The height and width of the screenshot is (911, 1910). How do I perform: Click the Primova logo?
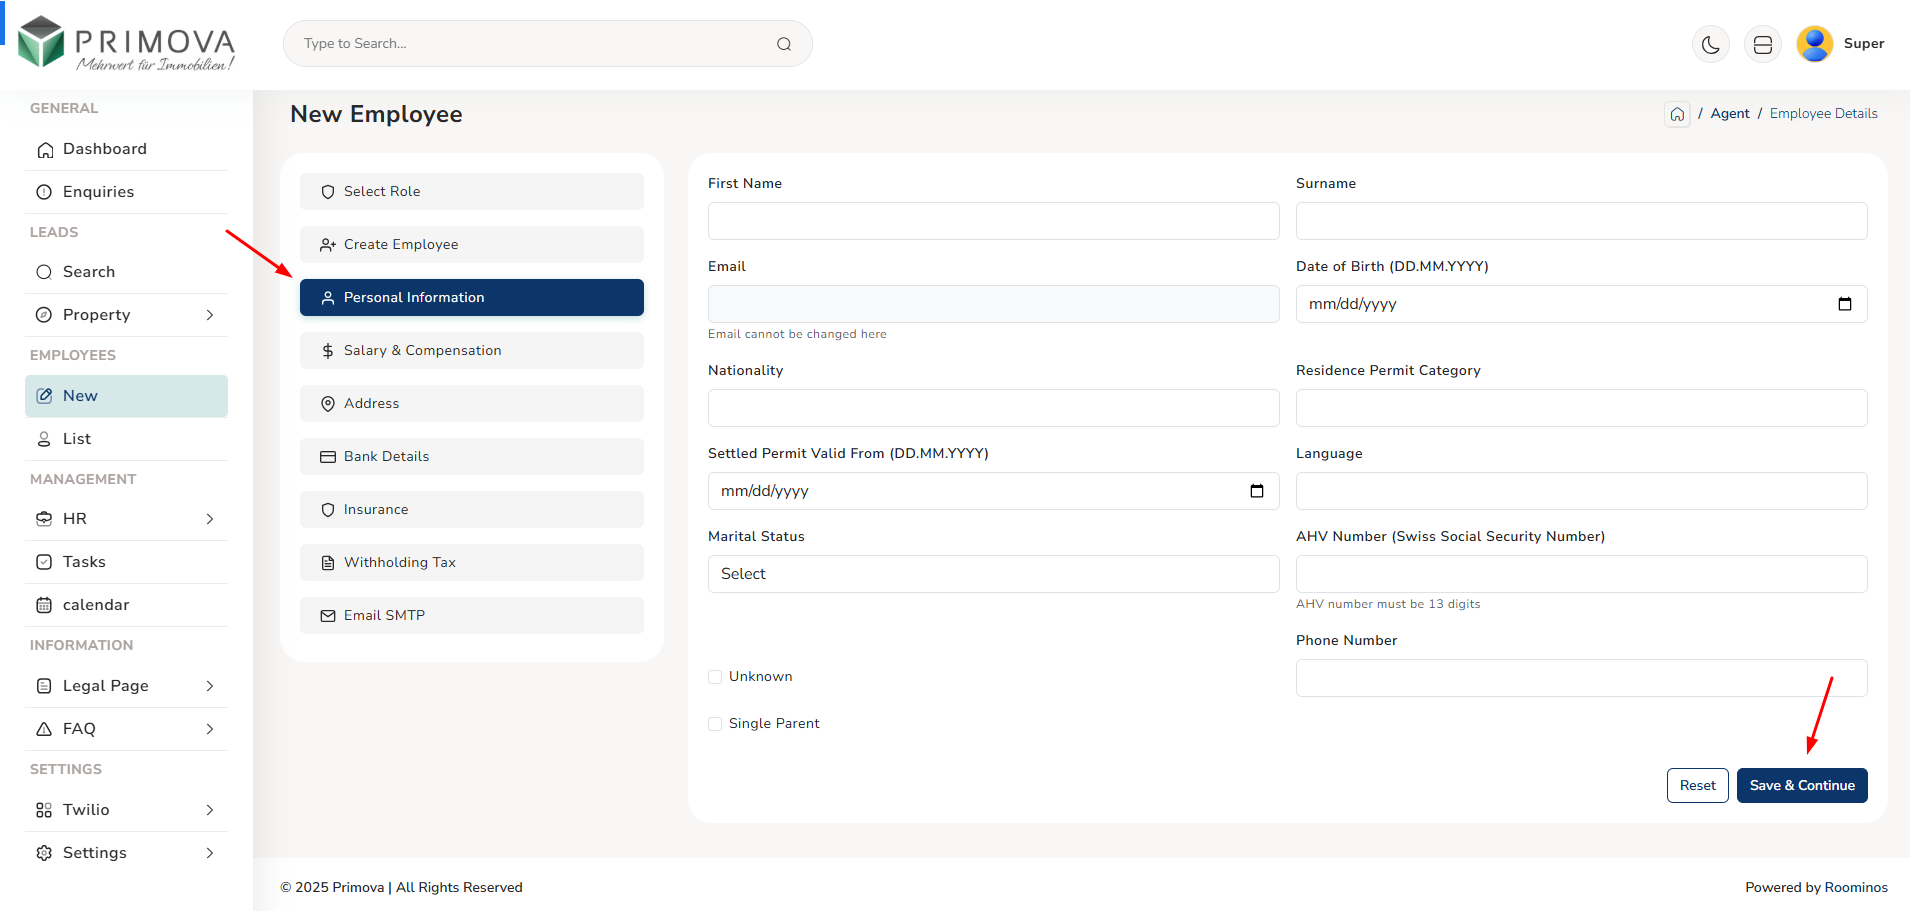tap(127, 45)
